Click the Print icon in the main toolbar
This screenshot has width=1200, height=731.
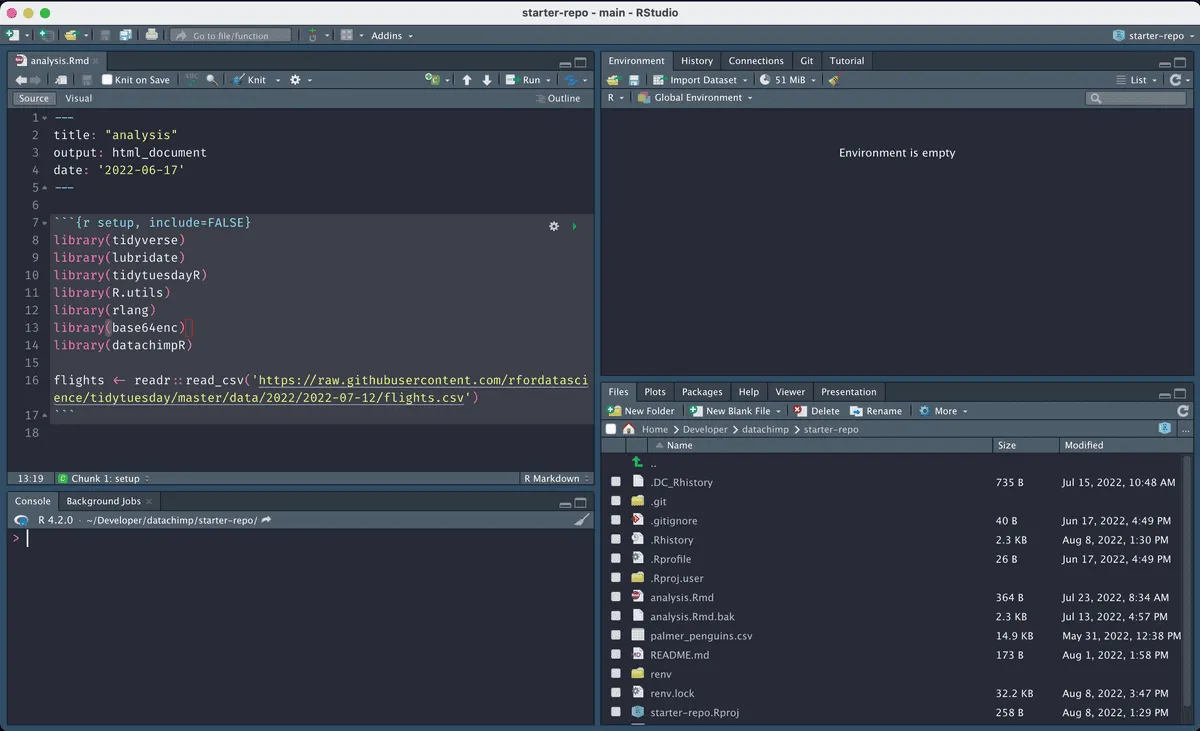pos(151,35)
